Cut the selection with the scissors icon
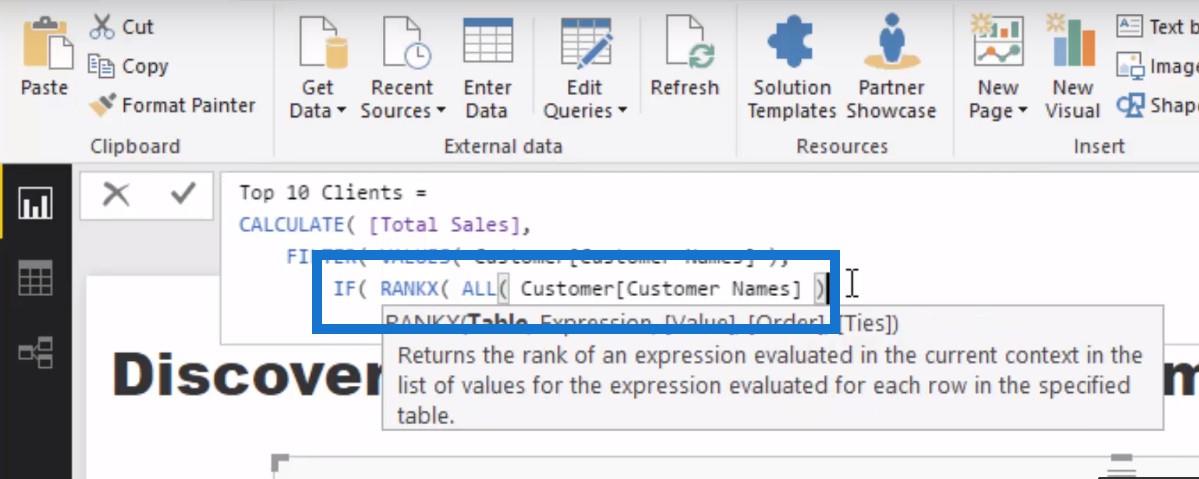 122,27
